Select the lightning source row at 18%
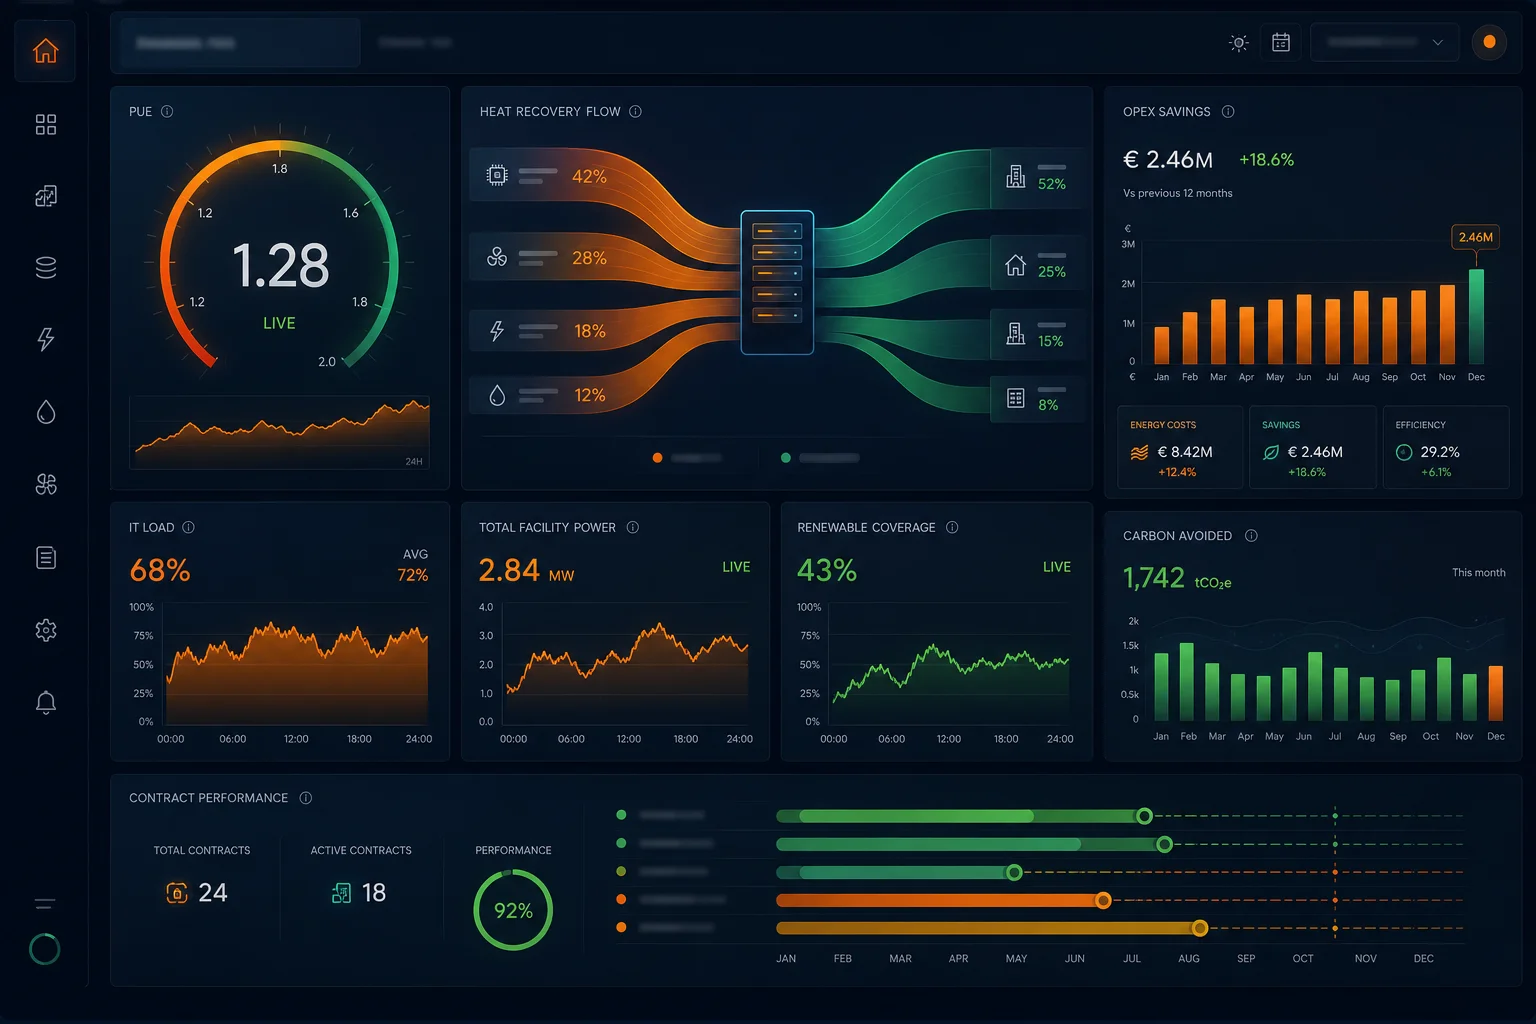 [546, 331]
